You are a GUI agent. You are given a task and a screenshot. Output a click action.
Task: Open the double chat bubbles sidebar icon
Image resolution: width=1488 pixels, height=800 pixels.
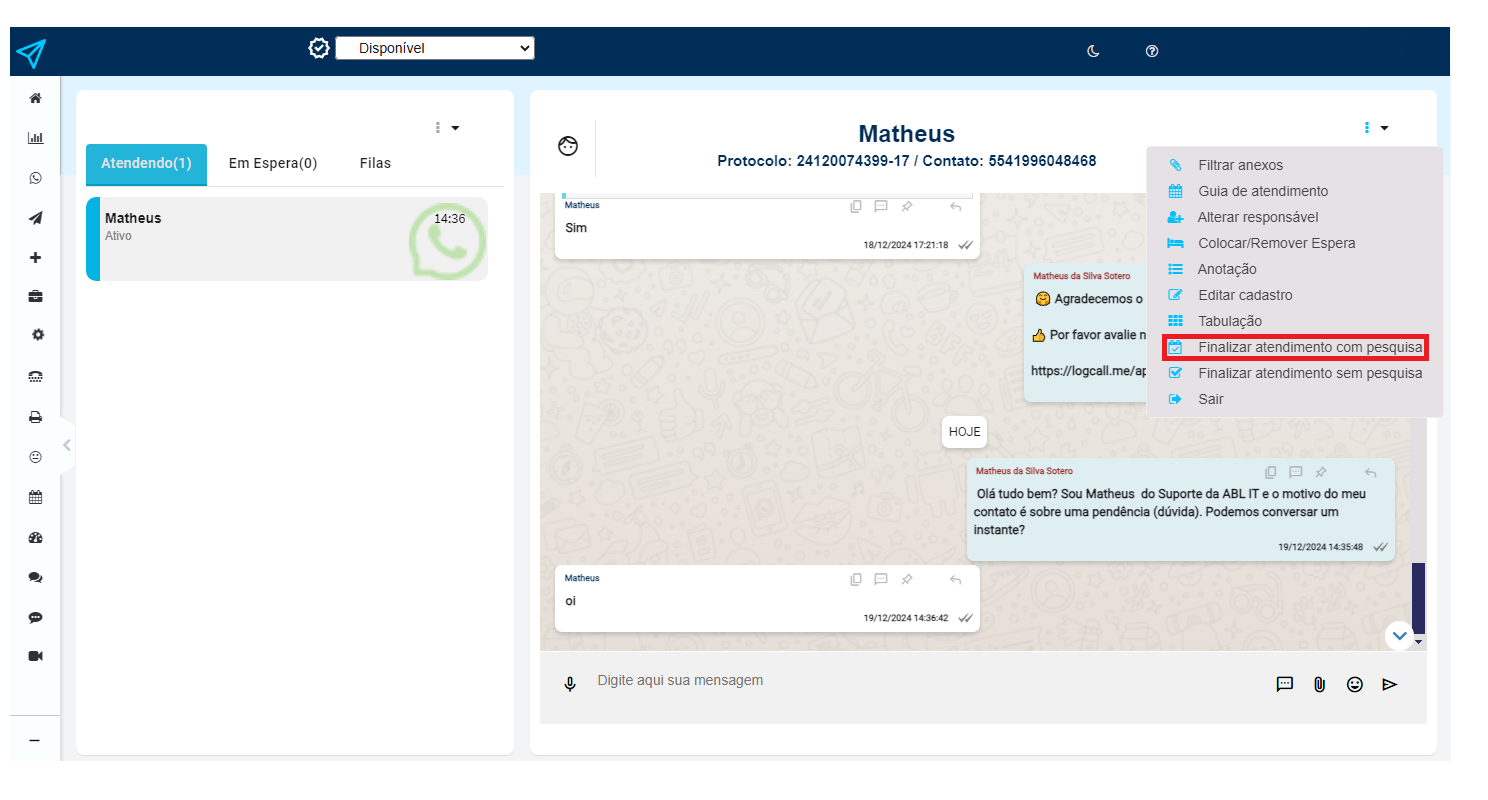[x=36, y=578]
